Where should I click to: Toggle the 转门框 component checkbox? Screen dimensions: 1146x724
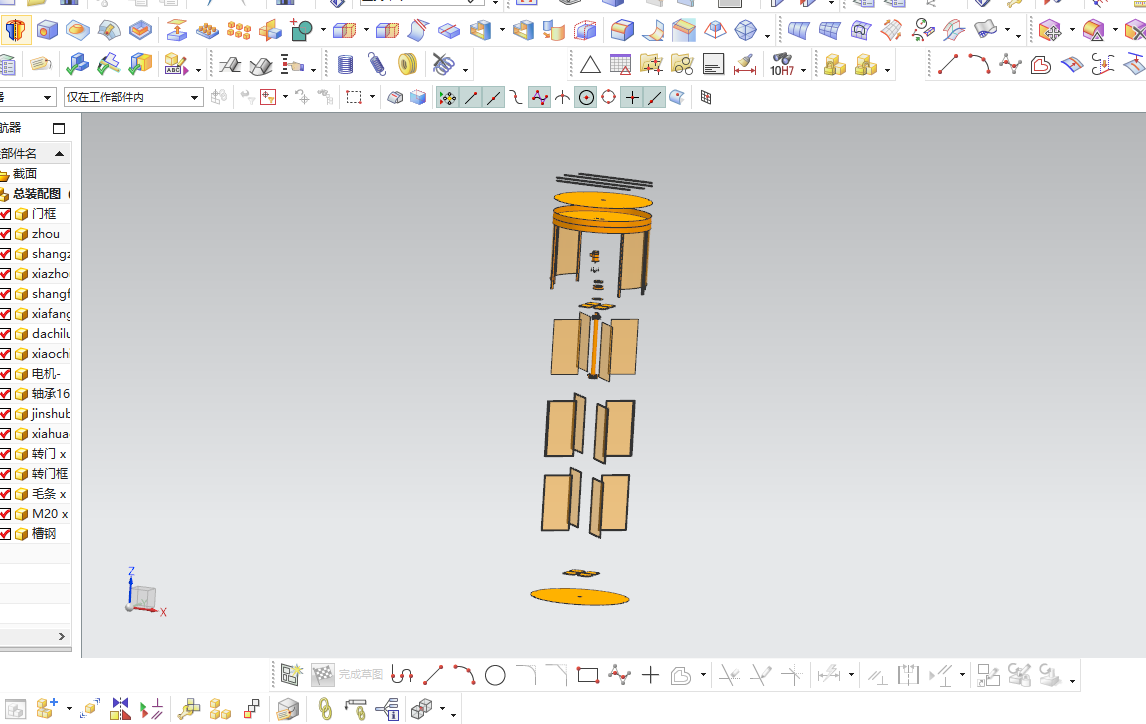6,474
